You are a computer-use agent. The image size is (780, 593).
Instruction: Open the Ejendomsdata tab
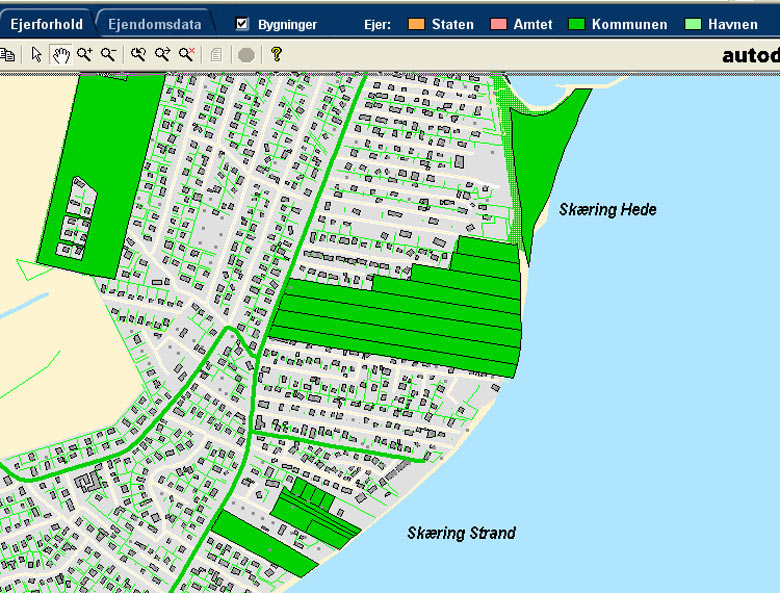155,24
